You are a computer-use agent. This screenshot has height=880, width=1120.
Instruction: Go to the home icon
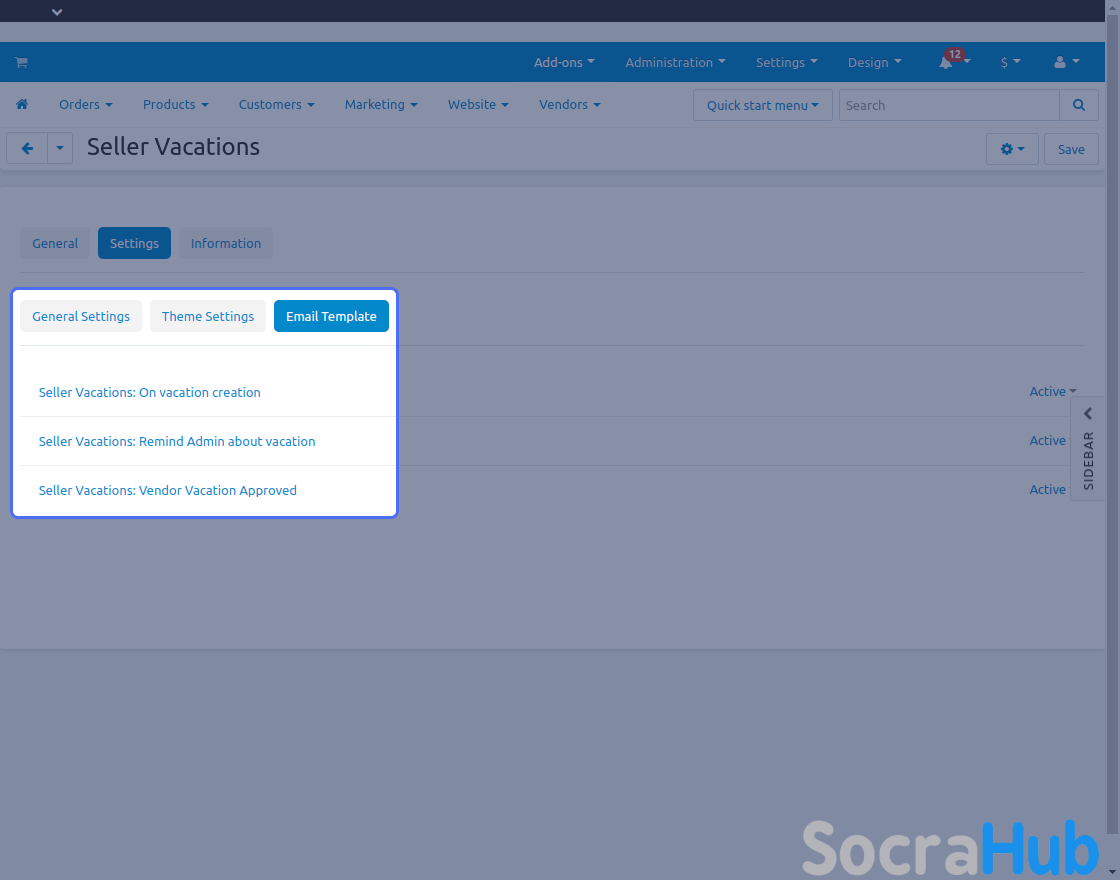coord(21,105)
